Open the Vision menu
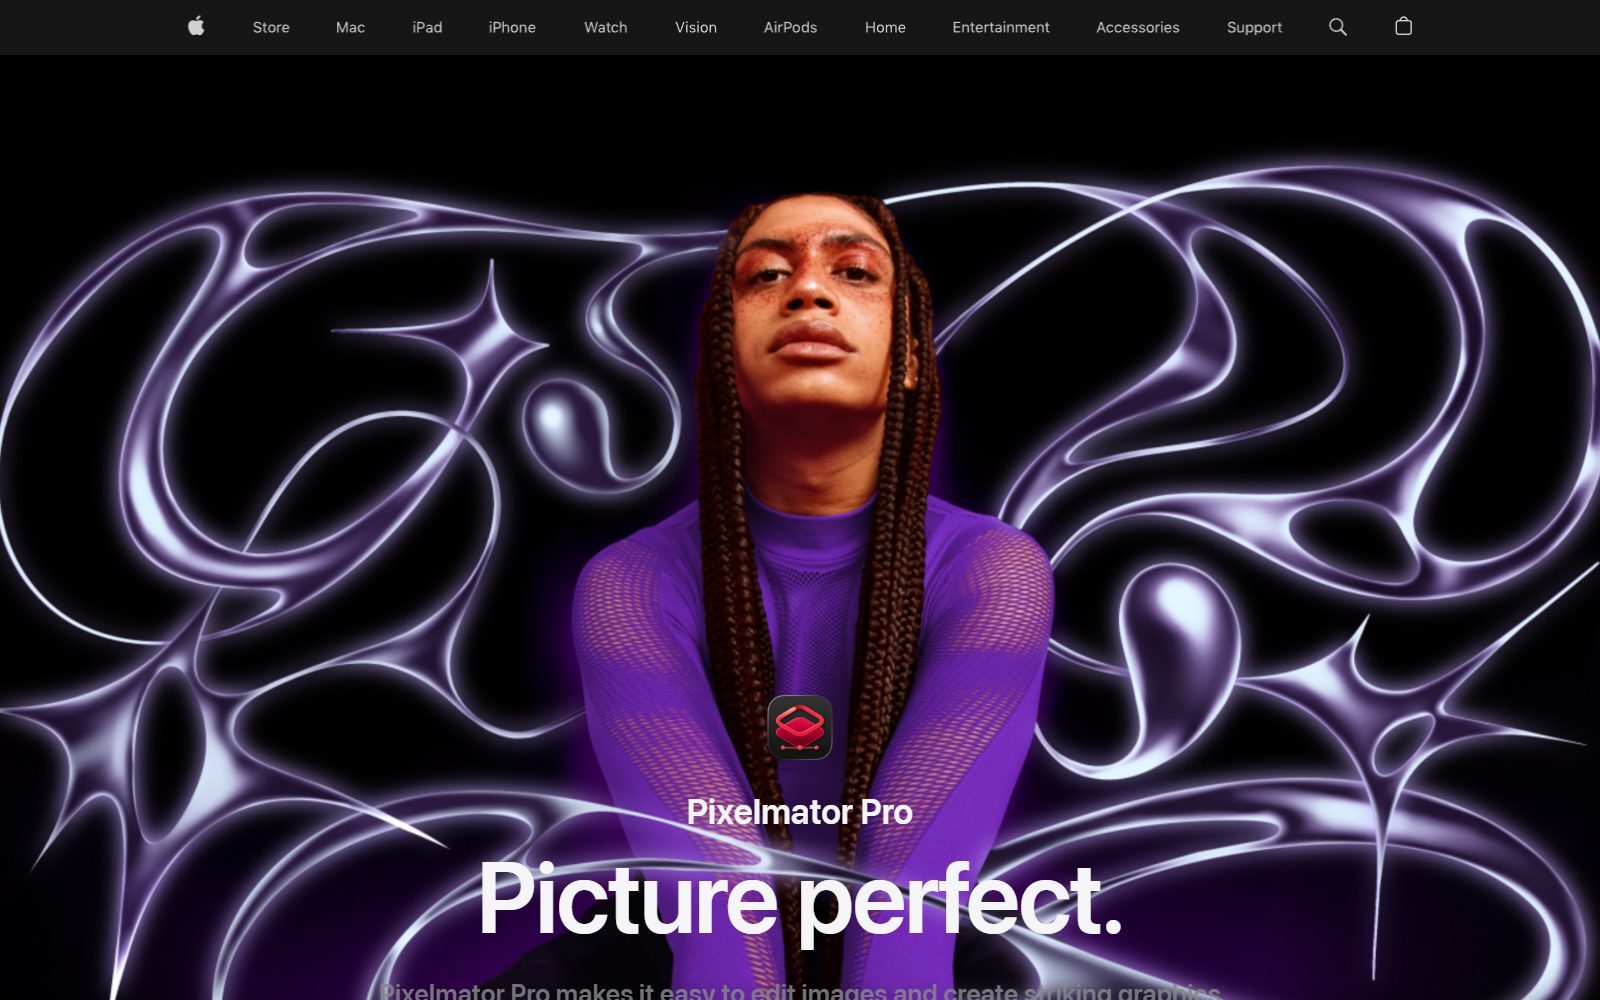This screenshot has width=1600, height=1000. pyautogui.click(x=696, y=27)
